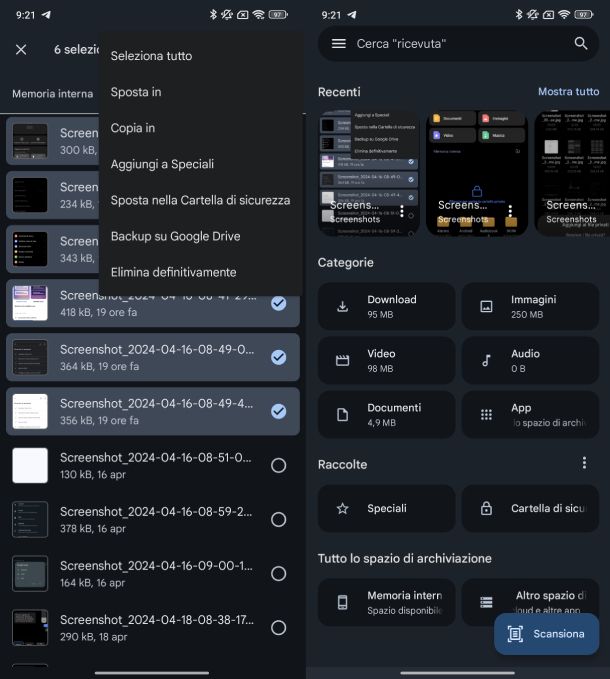
Task: Tap the Speciali star icon
Action: tap(342, 508)
